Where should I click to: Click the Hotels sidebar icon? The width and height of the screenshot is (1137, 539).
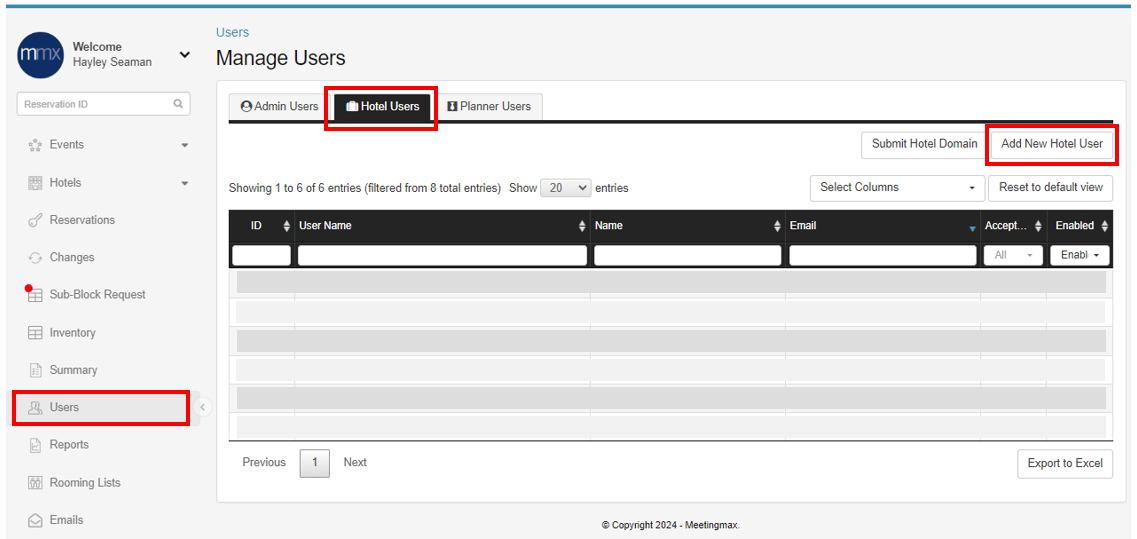pyautogui.click(x=35, y=183)
